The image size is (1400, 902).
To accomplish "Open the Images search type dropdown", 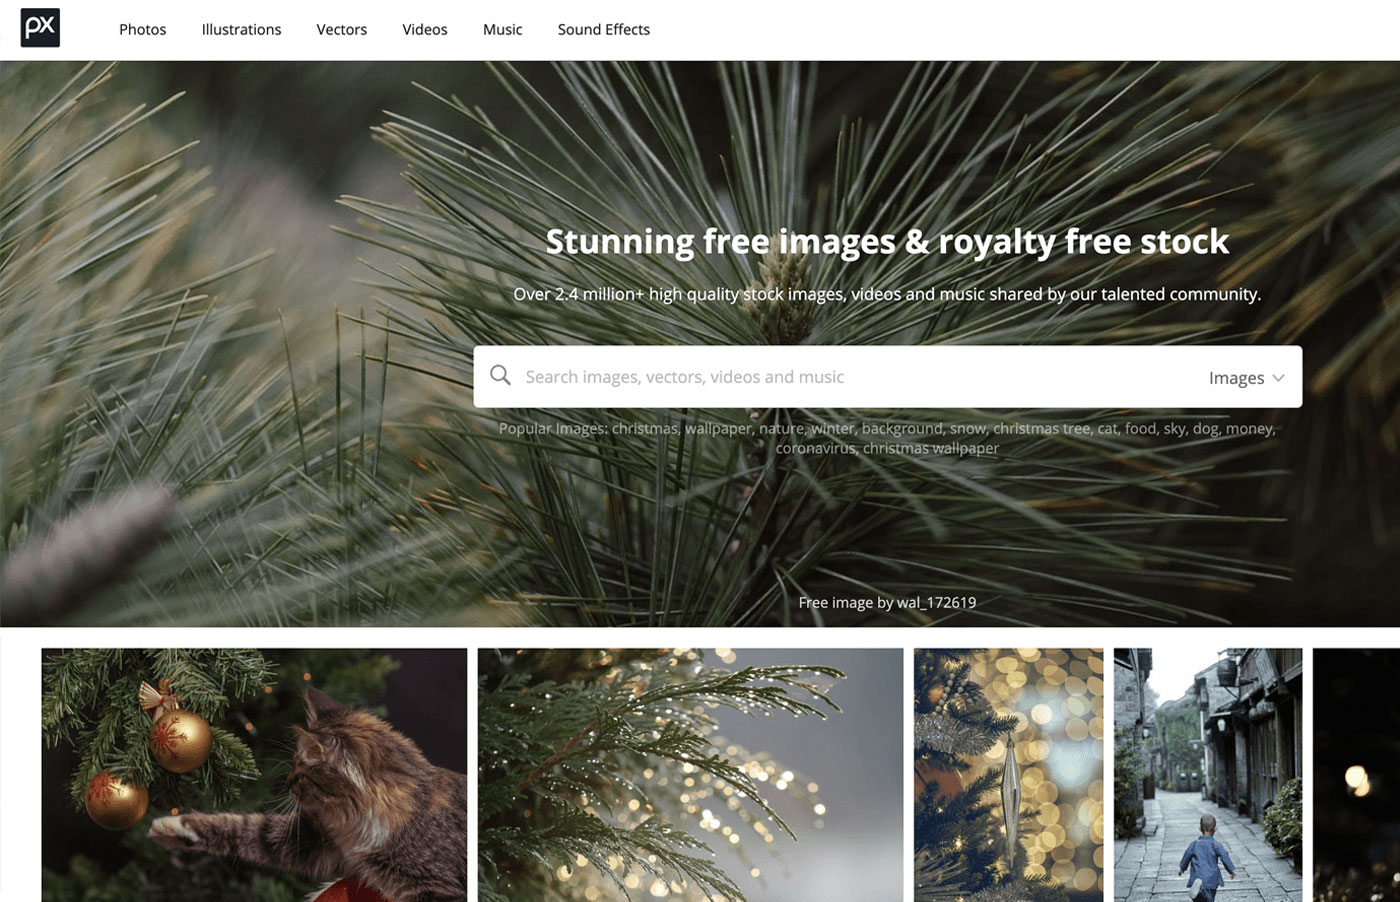I will point(1246,378).
